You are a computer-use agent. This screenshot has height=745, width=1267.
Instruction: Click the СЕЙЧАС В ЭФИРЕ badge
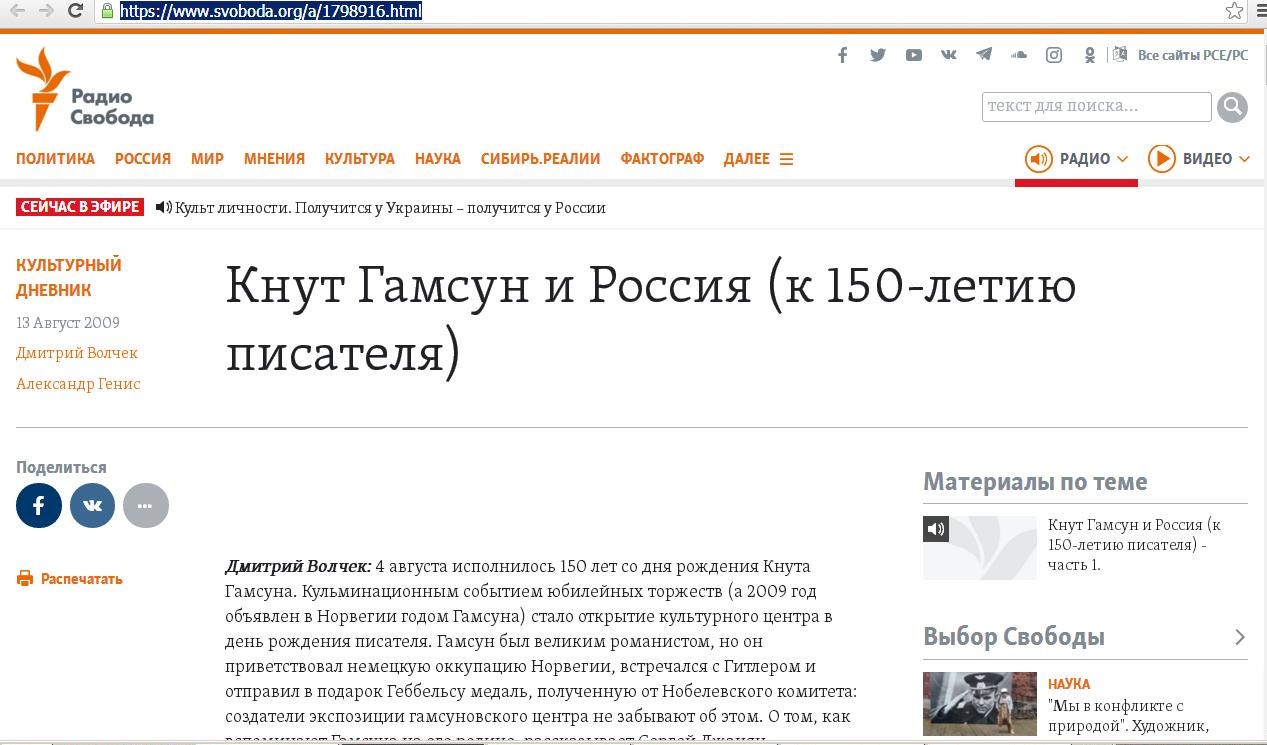(80, 207)
